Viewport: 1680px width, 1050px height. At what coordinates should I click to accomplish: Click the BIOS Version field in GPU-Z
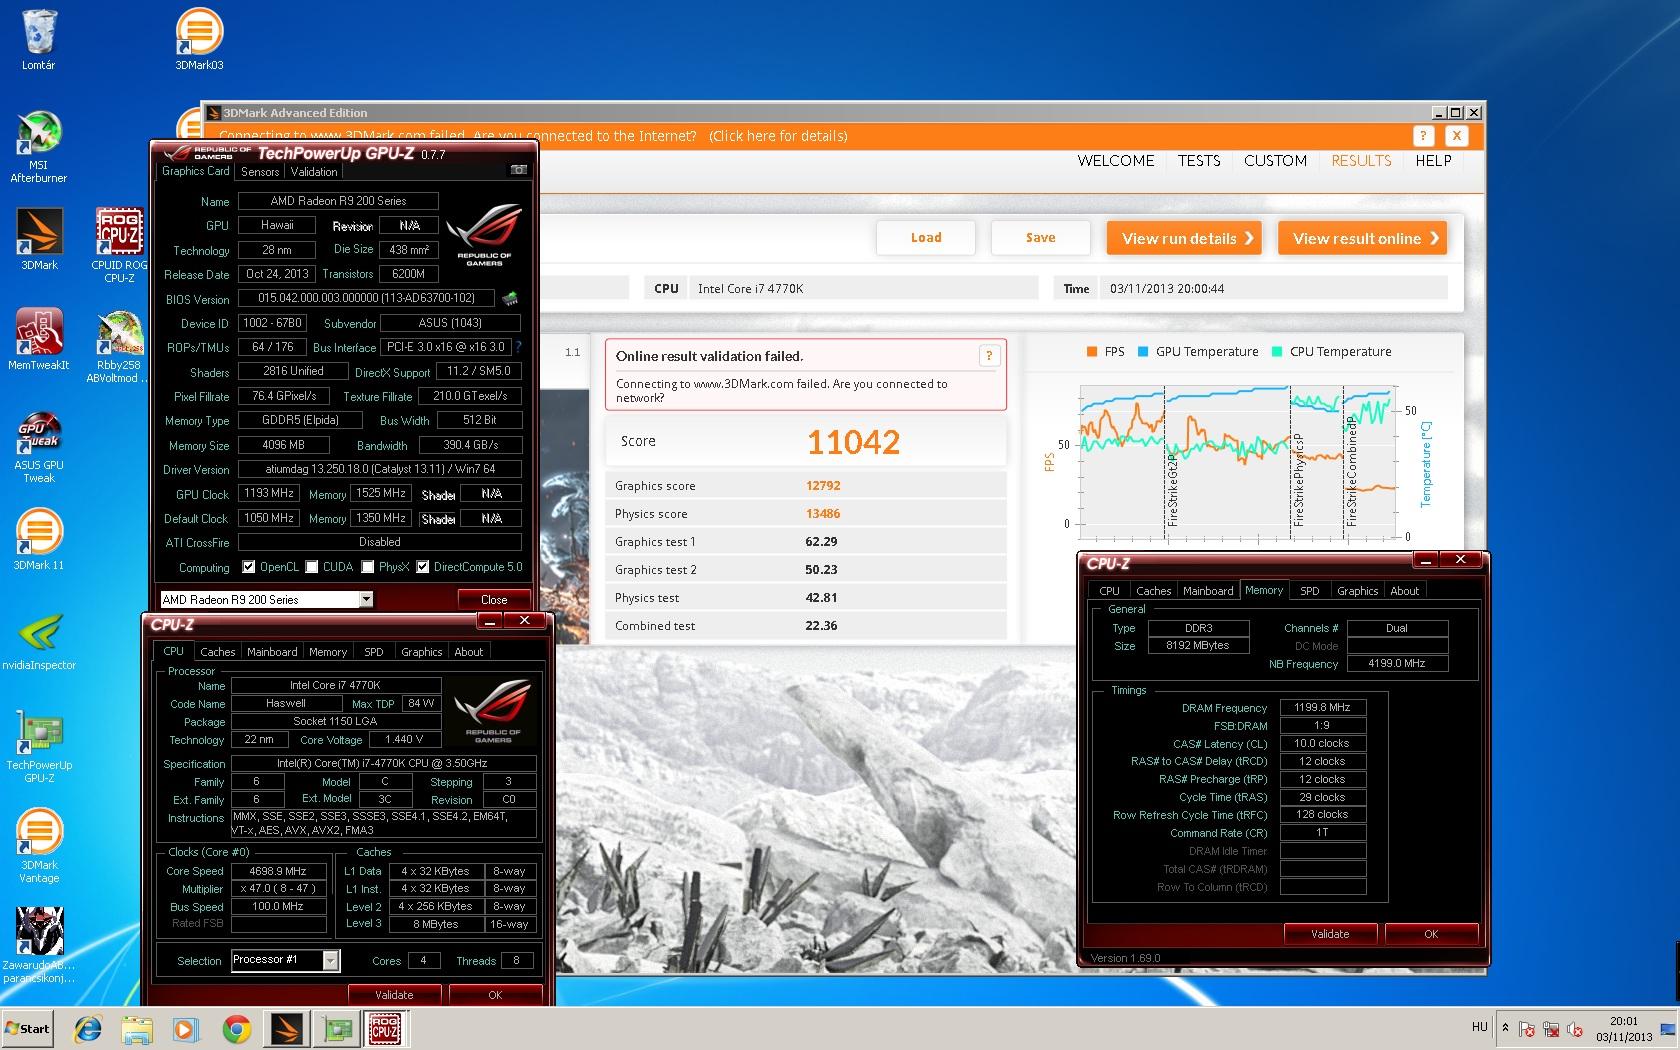point(366,298)
